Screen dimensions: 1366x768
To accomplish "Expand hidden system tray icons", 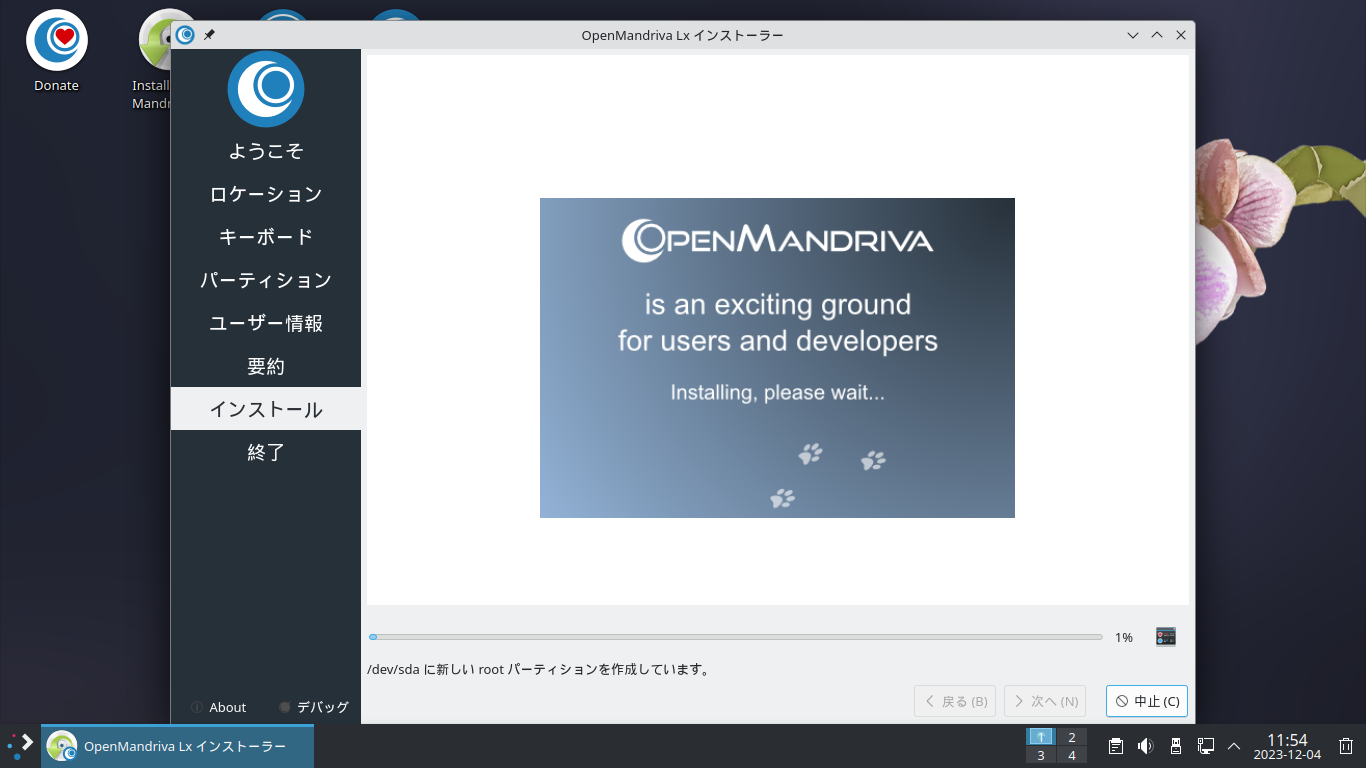I will [1234, 746].
